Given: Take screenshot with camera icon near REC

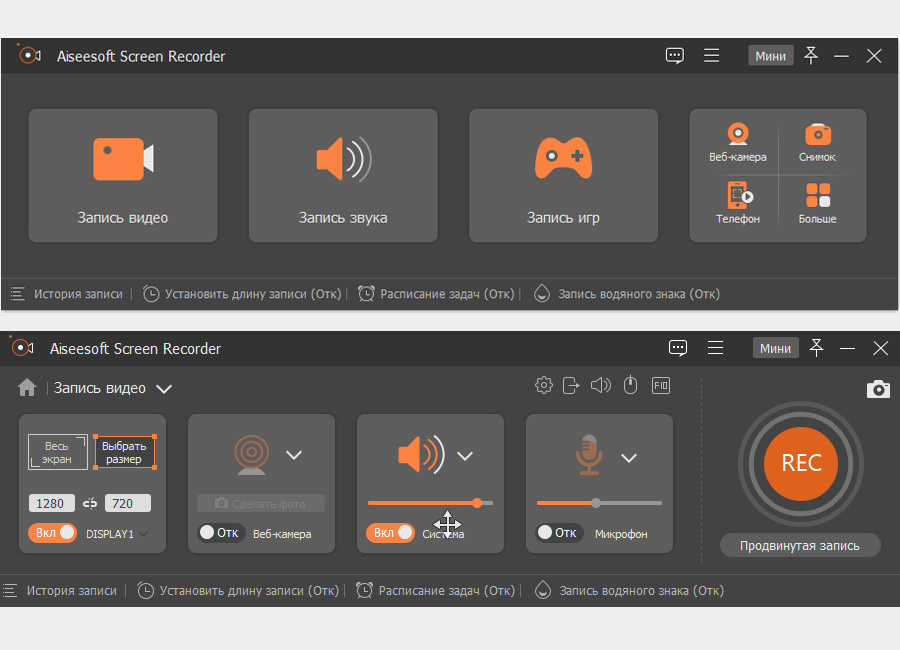Looking at the screenshot, I should (878, 389).
